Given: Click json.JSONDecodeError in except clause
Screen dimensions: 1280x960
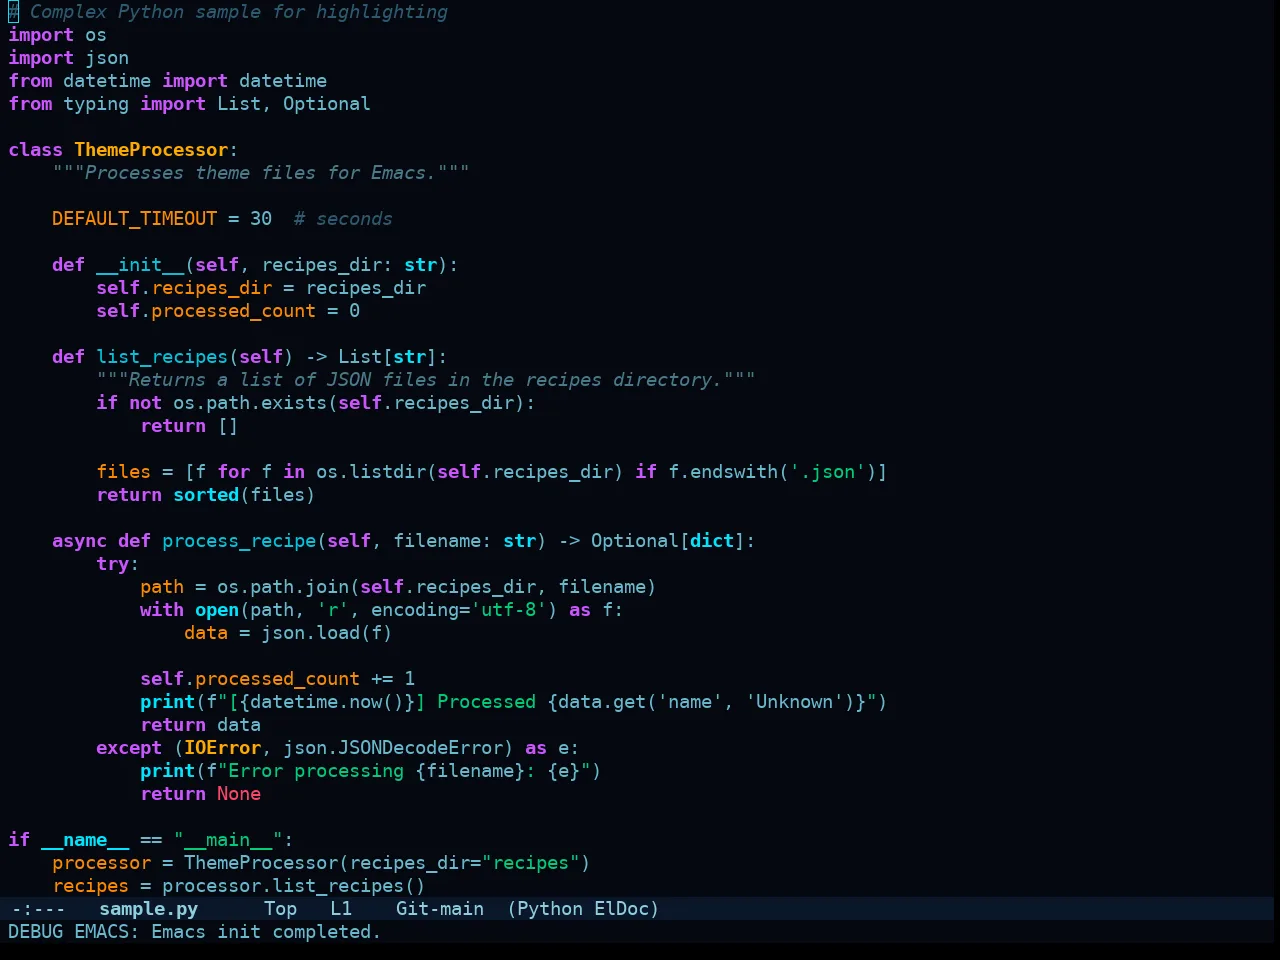Looking at the screenshot, I should tap(393, 748).
